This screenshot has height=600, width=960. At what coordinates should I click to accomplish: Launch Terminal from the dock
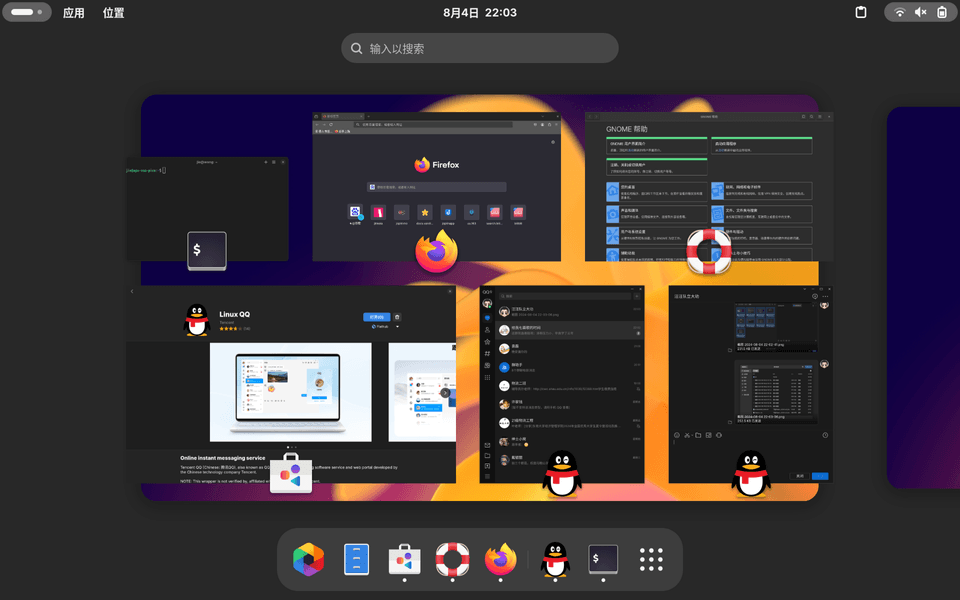click(603, 560)
